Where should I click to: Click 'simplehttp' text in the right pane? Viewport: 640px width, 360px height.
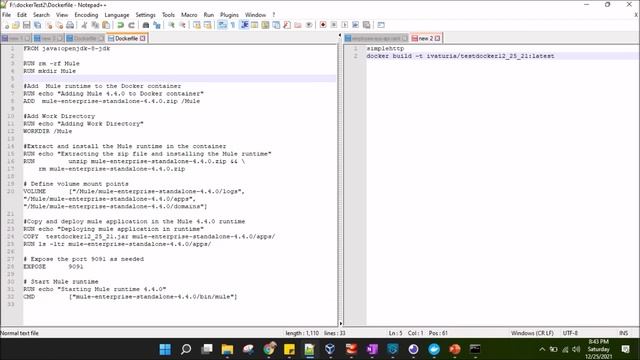point(385,49)
